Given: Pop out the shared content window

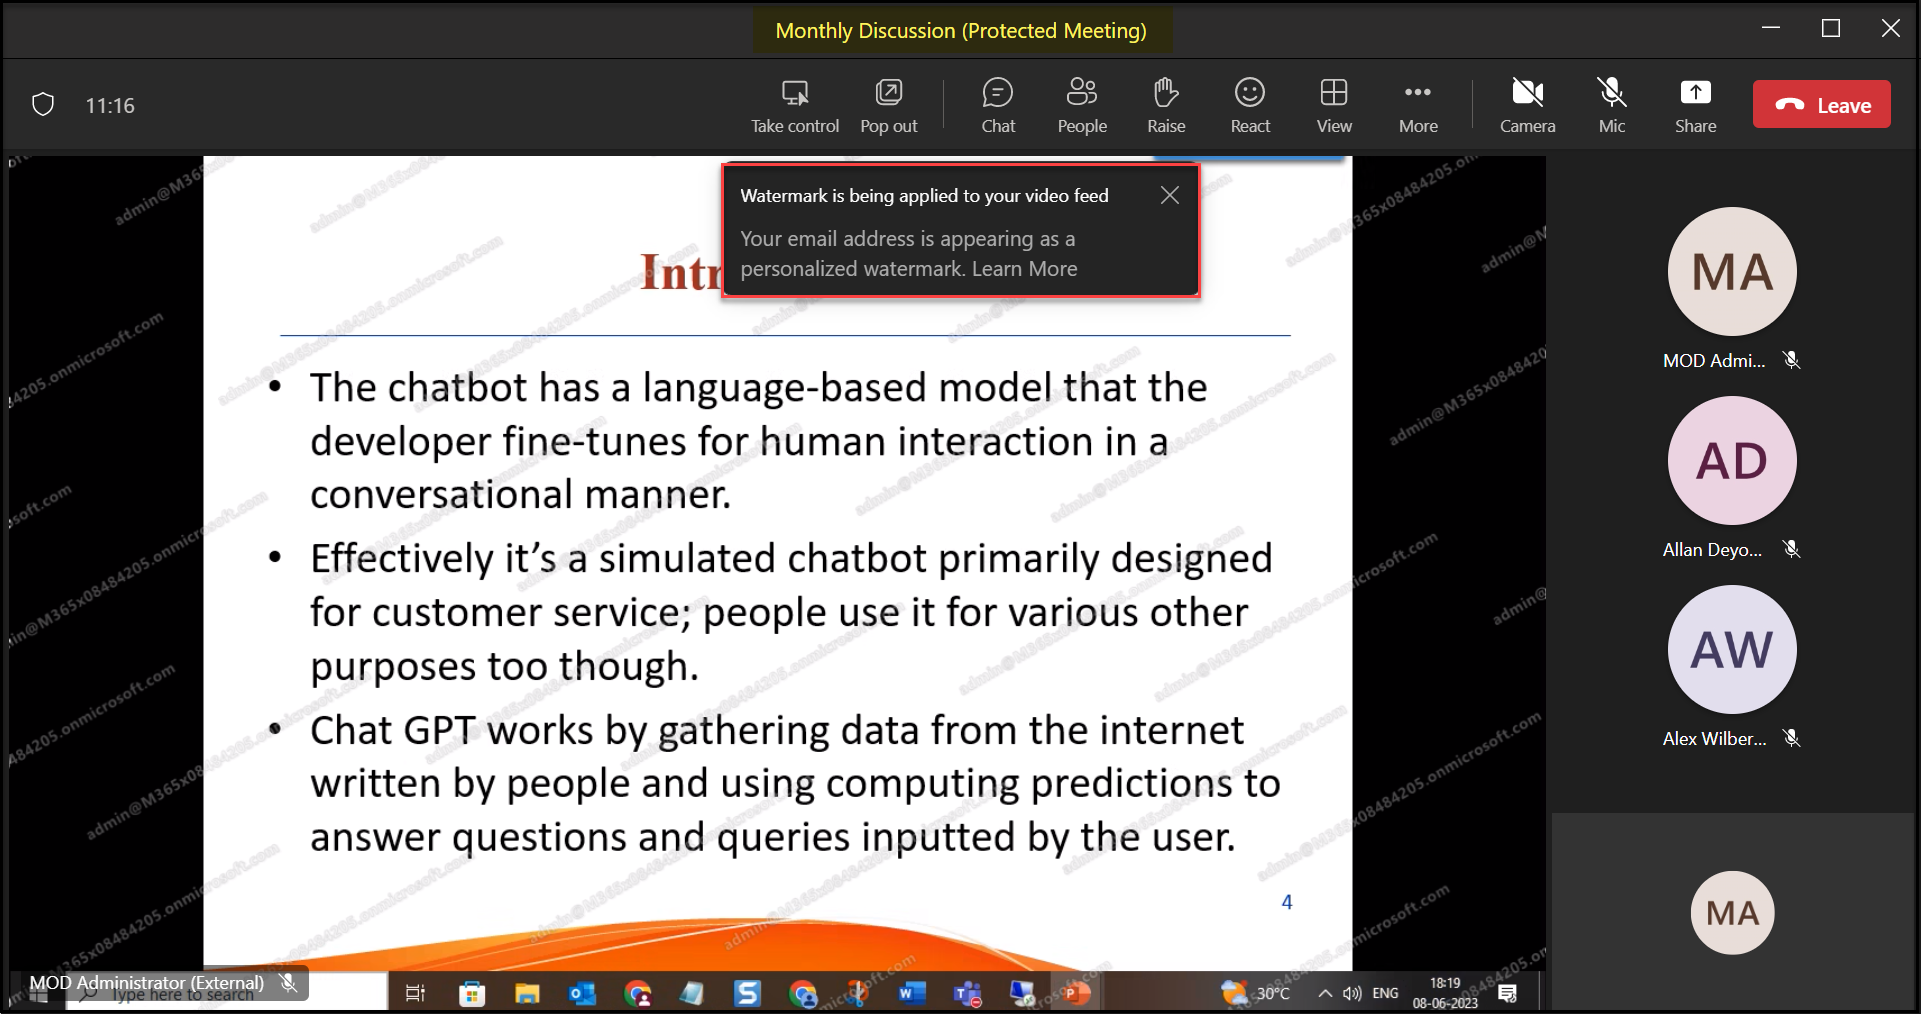Looking at the screenshot, I should pyautogui.click(x=888, y=94).
